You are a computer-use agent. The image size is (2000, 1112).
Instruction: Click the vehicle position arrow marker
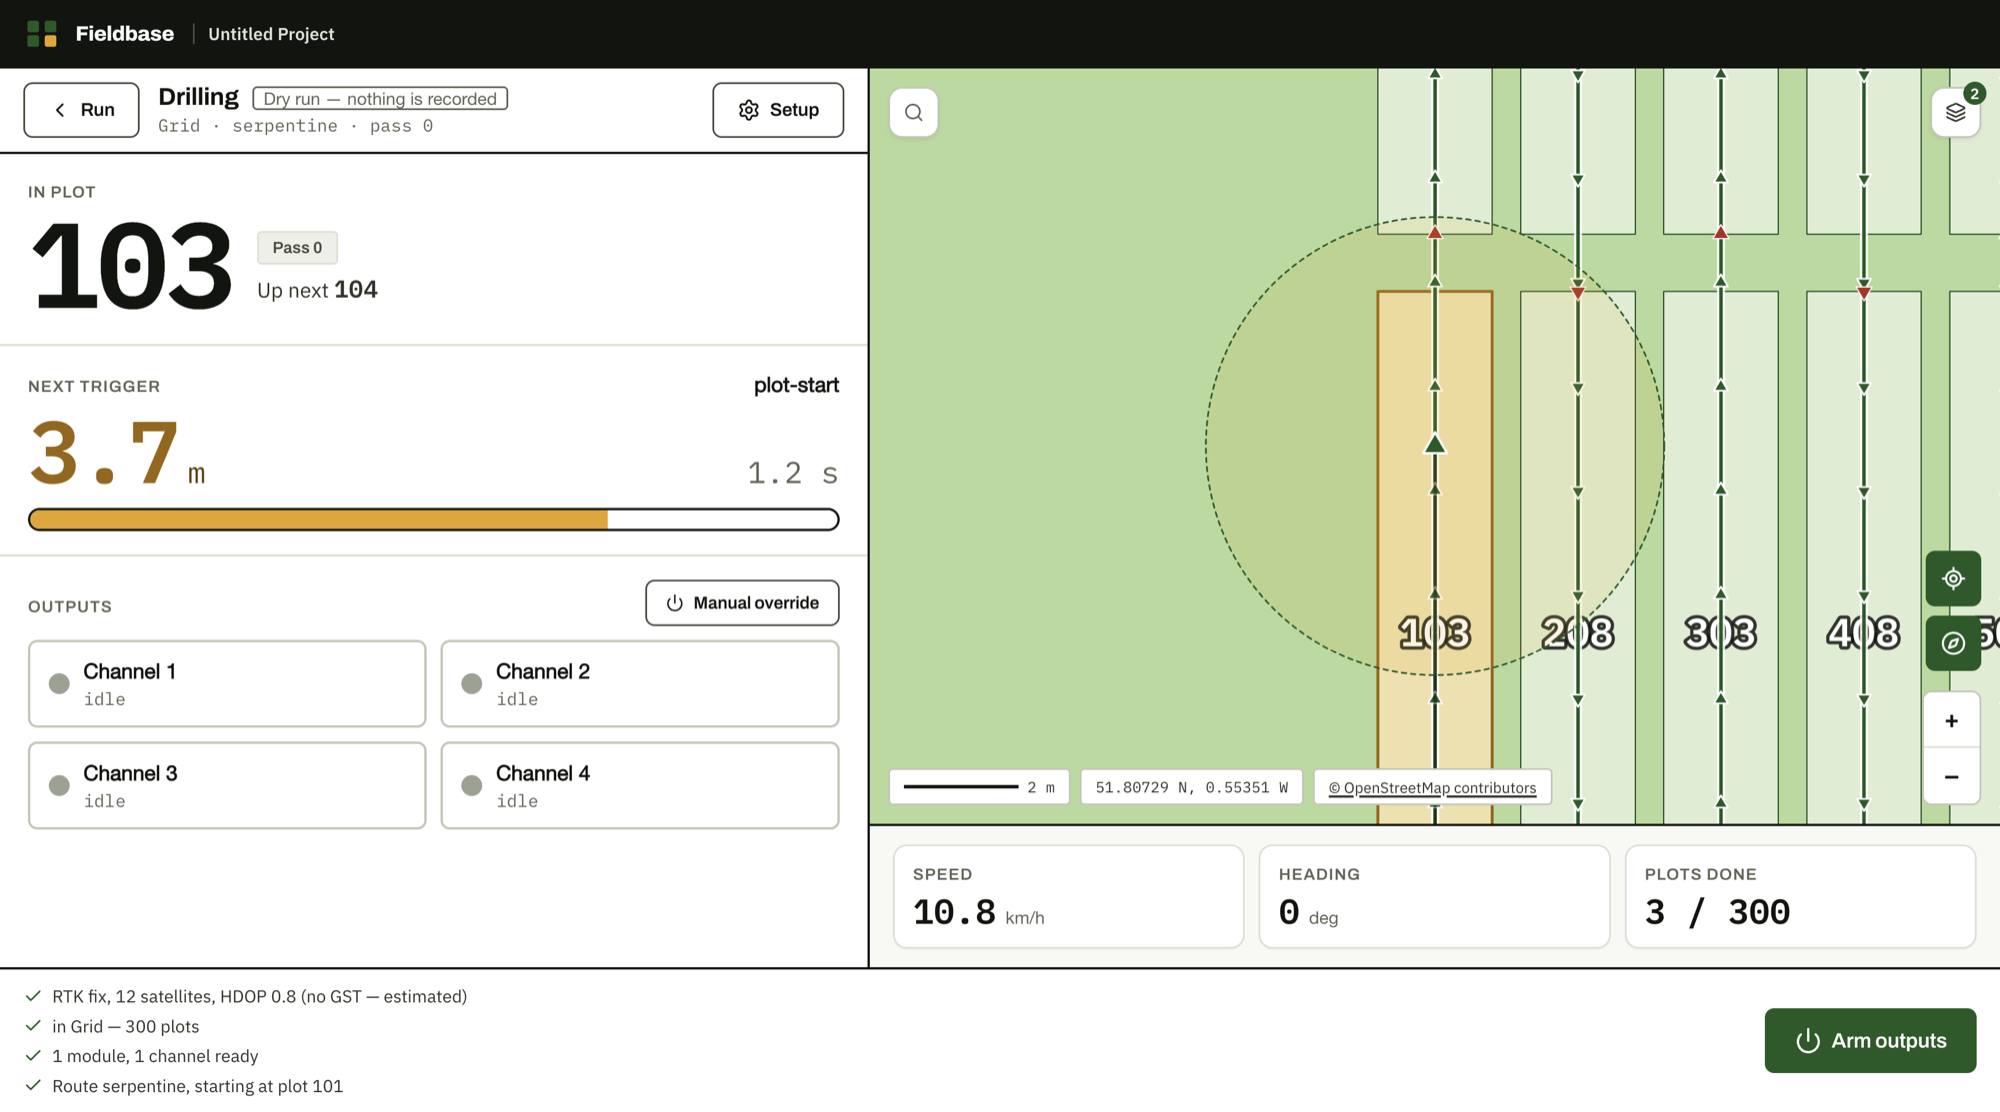point(1435,444)
